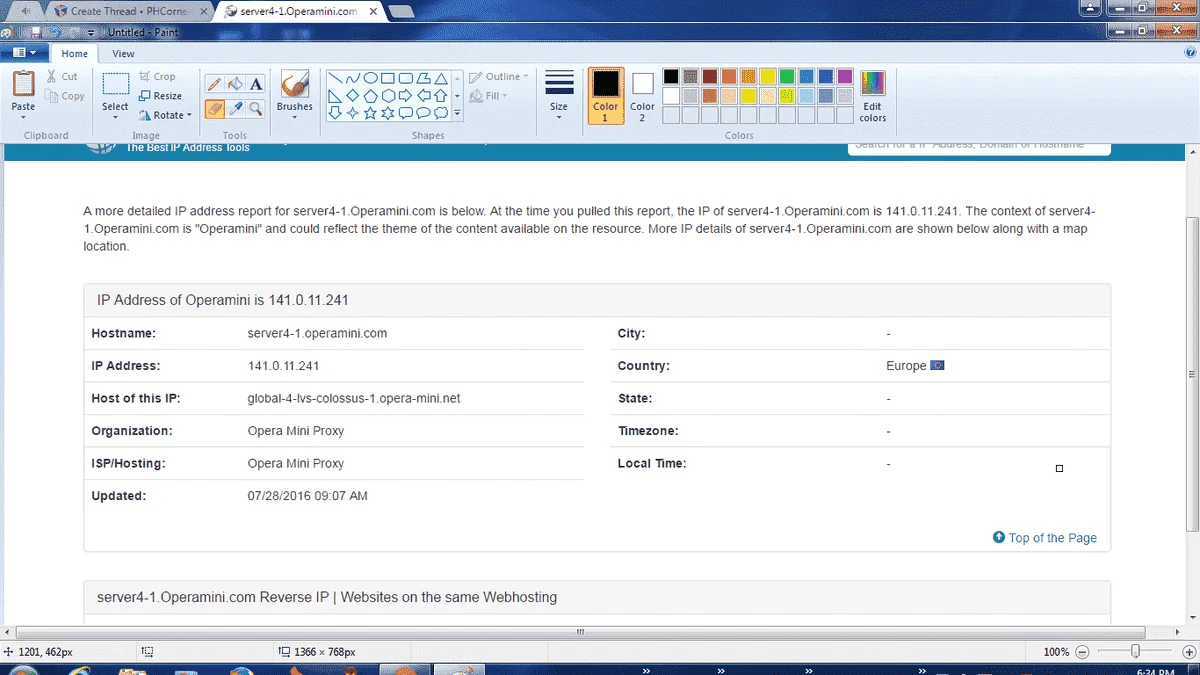Choose the Five-point star shape
The height and width of the screenshot is (675, 1200).
[370, 113]
